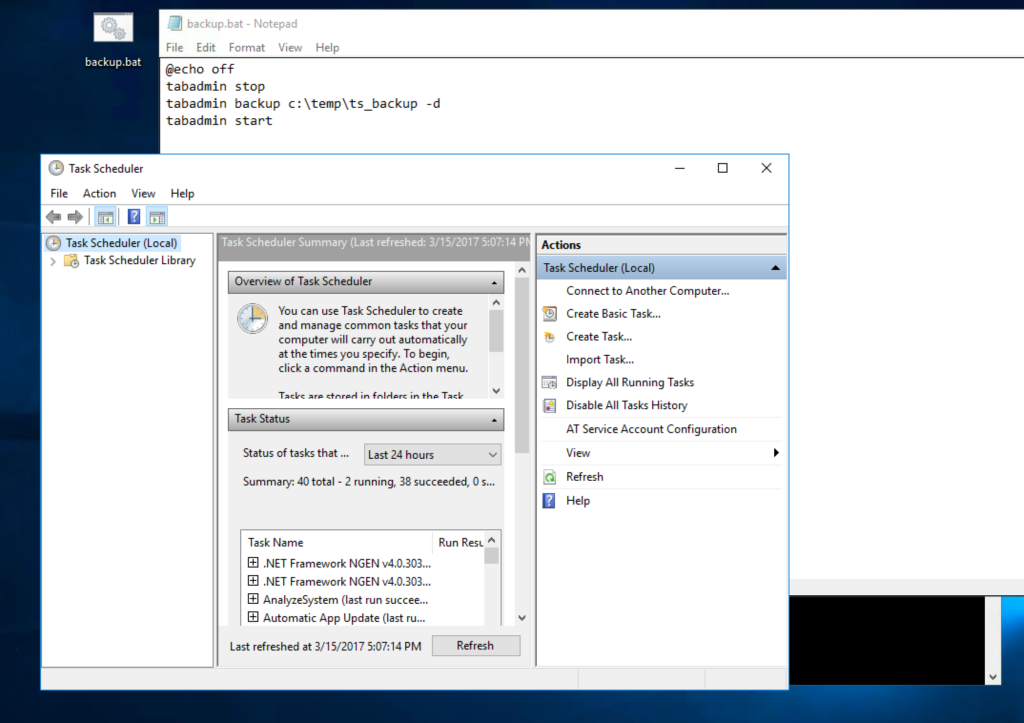This screenshot has height=723, width=1024.
Task: Toggle the console tree visibility
Action: click(x=105, y=216)
